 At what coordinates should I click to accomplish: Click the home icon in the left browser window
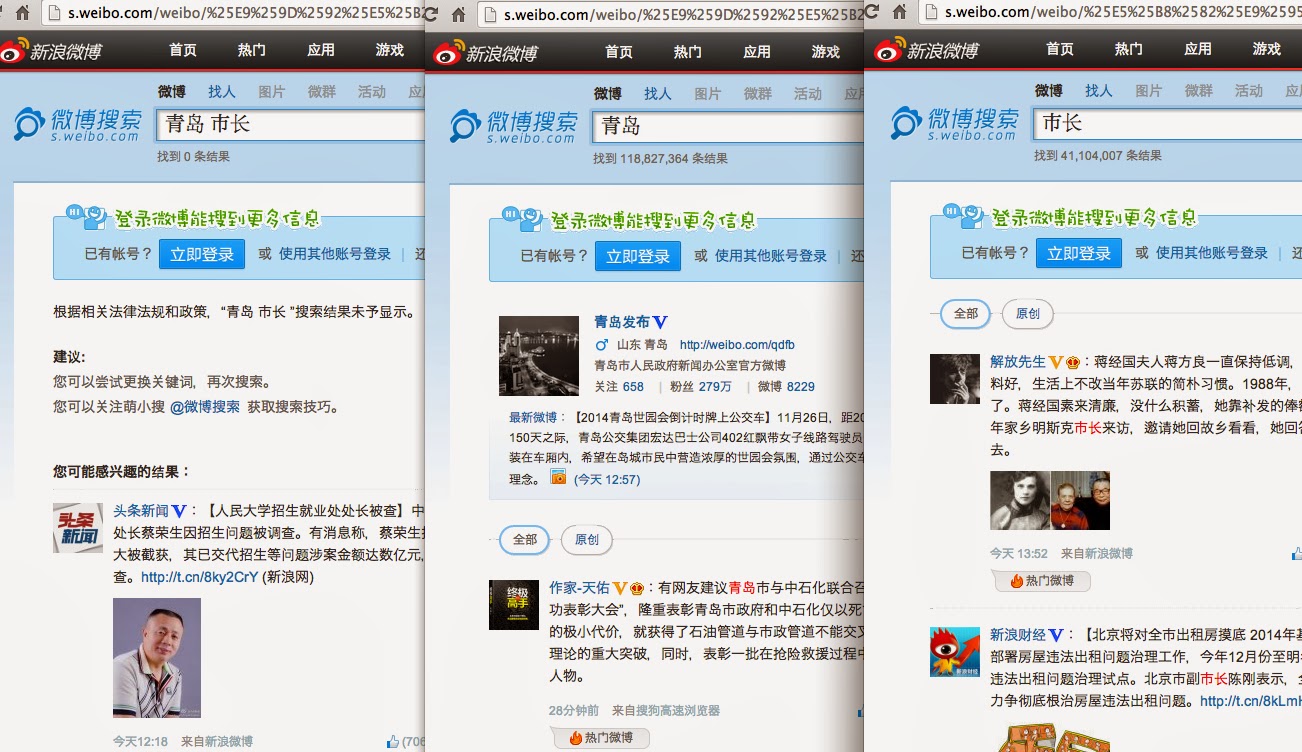click(22, 13)
